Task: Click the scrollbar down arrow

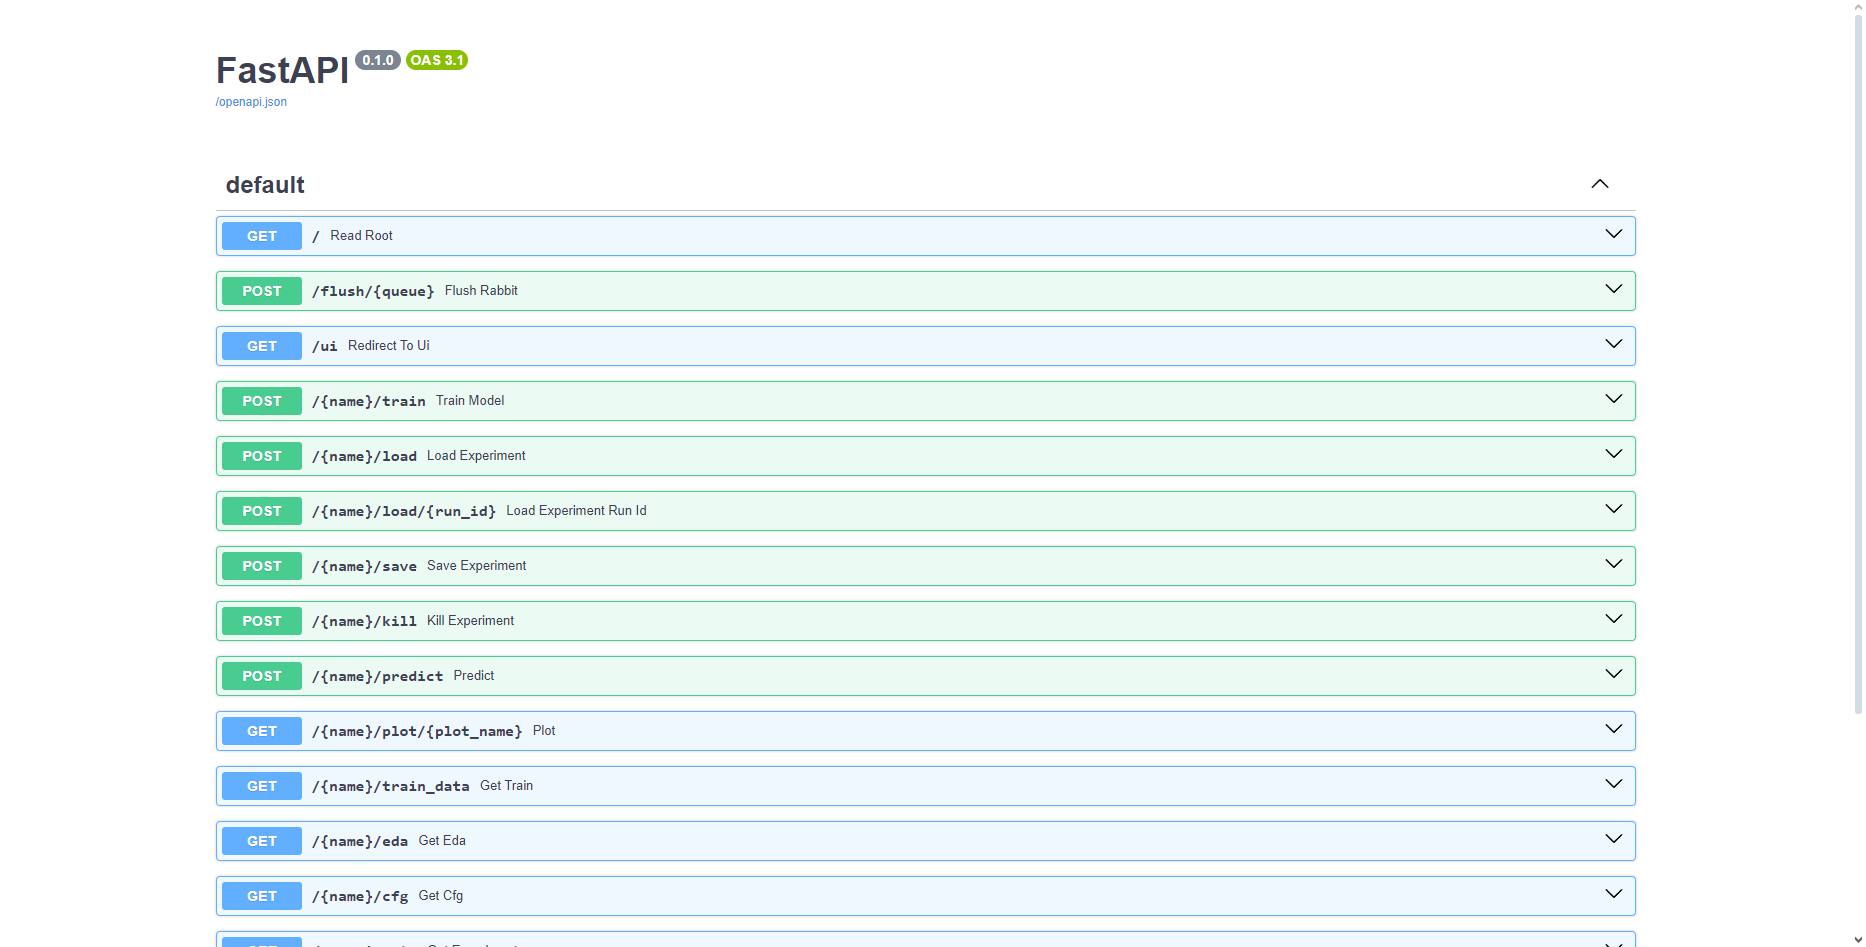Action: [x=1858, y=941]
